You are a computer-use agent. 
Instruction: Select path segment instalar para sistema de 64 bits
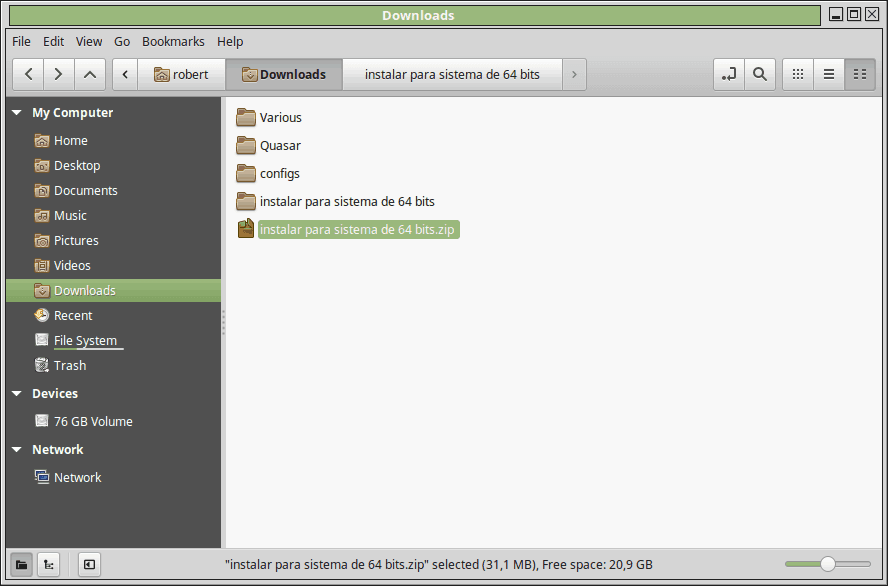tap(452, 74)
